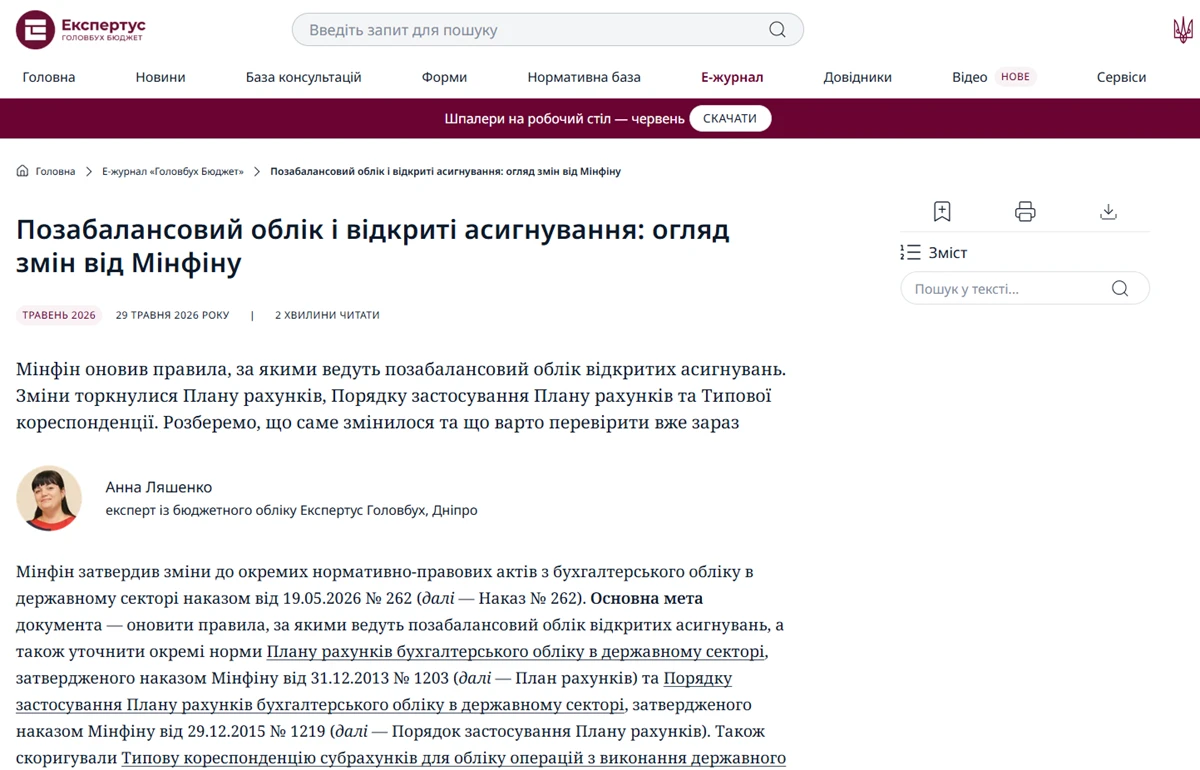Click the ТРАВЕНЬ 2026 tag
Image resolution: width=1200 pixels, height=770 pixels.
coord(59,315)
